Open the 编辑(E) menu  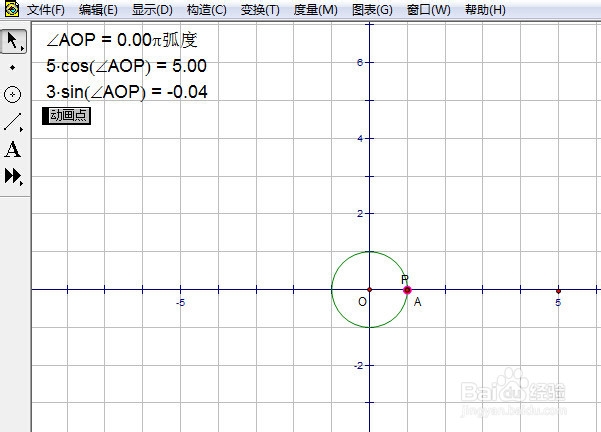pos(98,10)
